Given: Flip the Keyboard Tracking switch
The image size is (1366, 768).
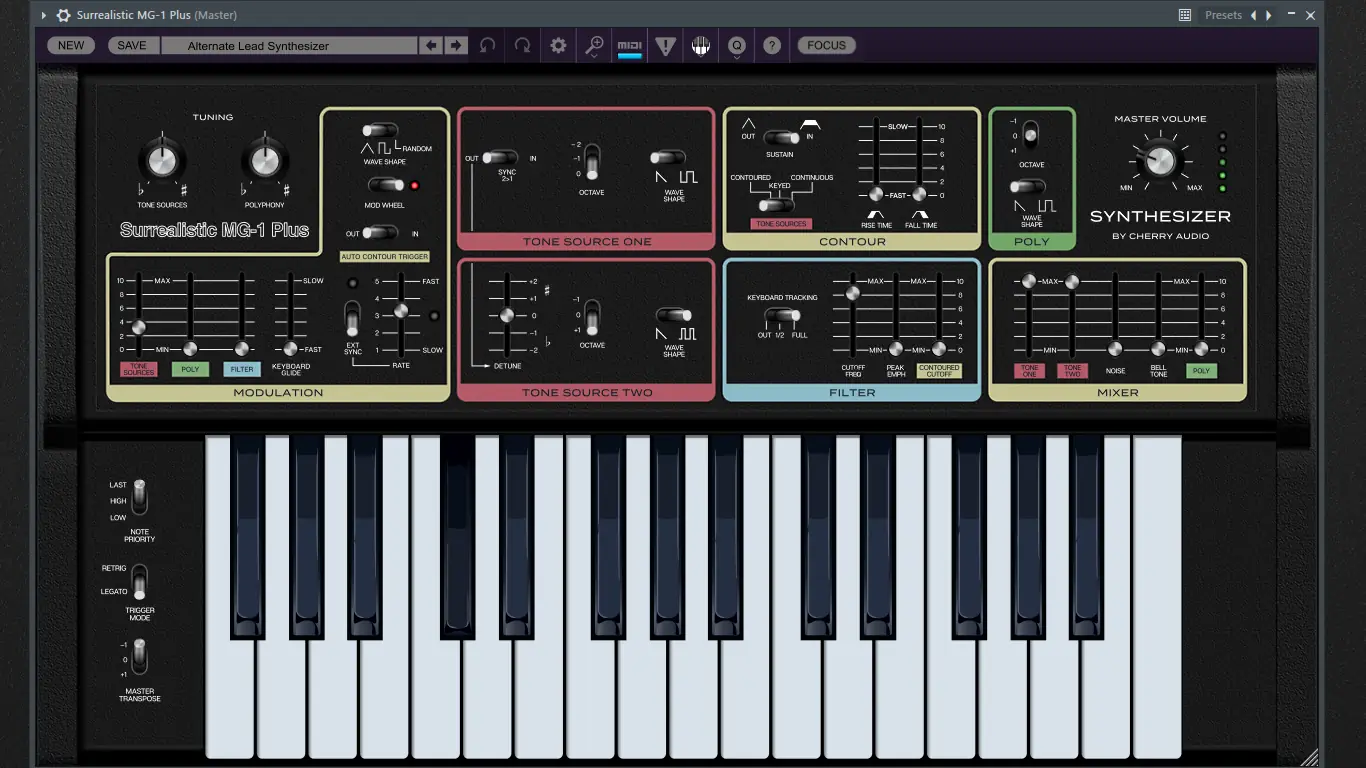Looking at the screenshot, I should click(x=782, y=316).
